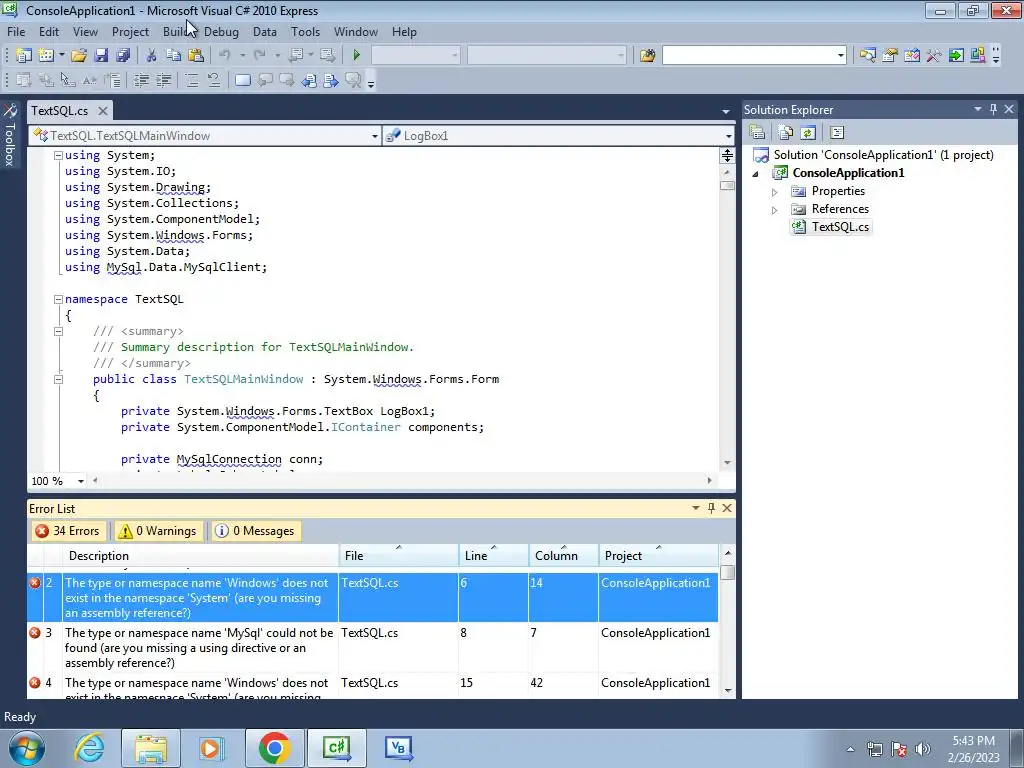
Task: Open the Project menu
Action: [130, 32]
